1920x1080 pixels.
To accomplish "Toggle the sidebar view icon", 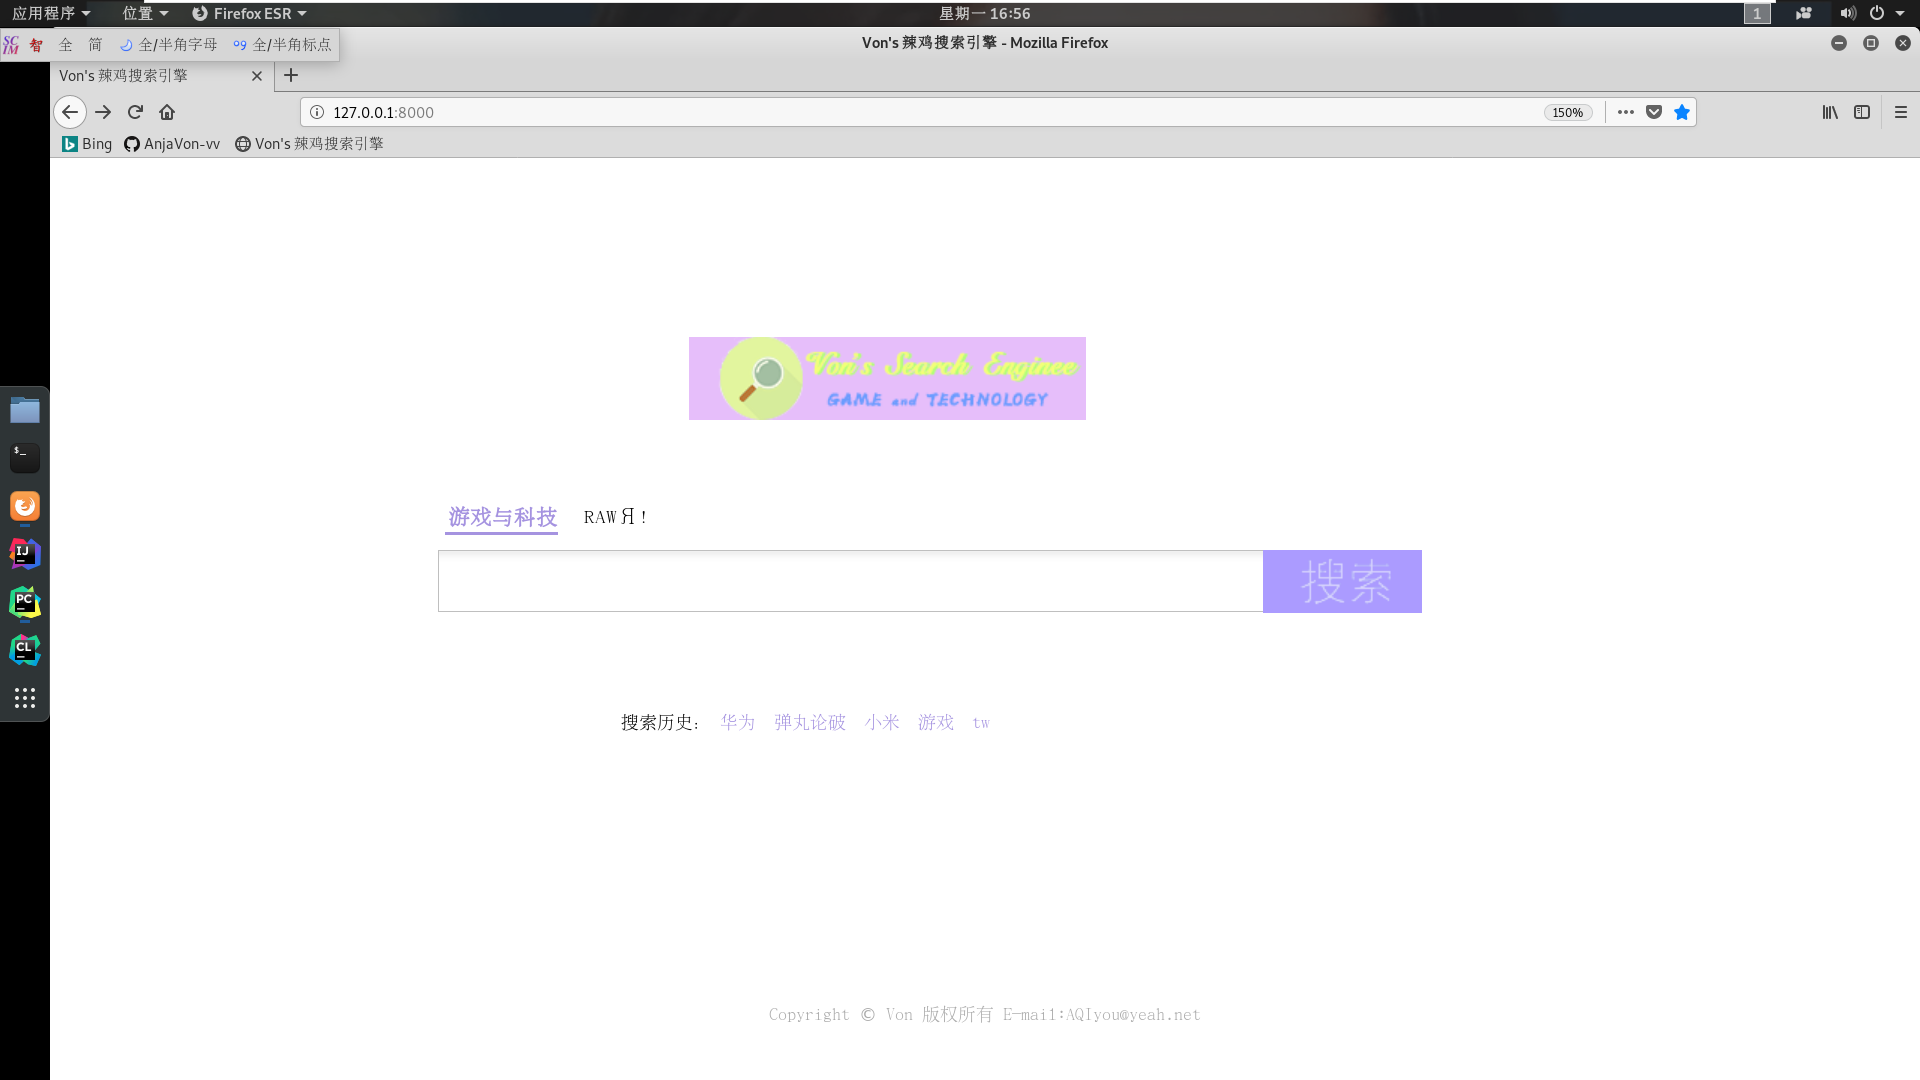I will [1862, 112].
